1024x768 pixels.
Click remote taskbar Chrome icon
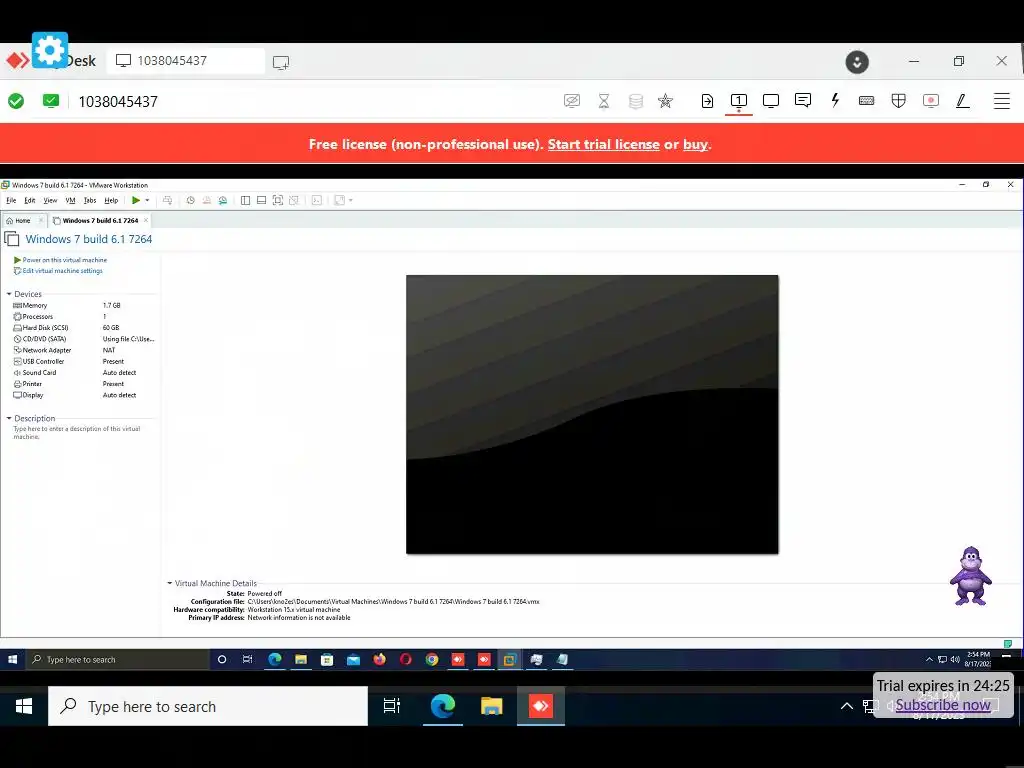432,660
